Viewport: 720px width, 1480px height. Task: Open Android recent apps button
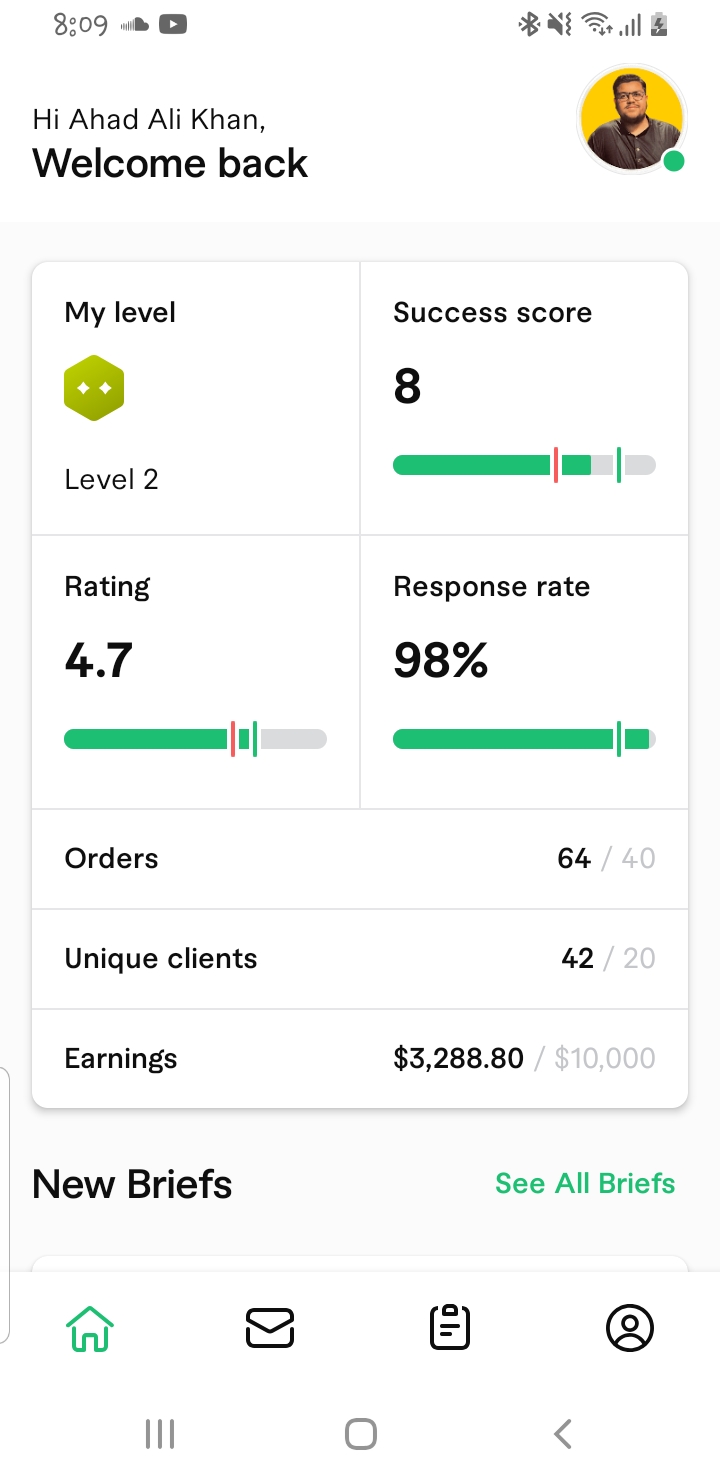[160, 1434]
